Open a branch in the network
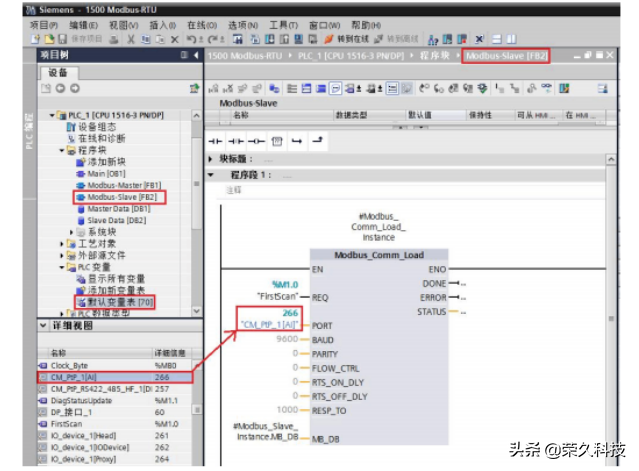The image size is (639, 471). tap(297, 141)
